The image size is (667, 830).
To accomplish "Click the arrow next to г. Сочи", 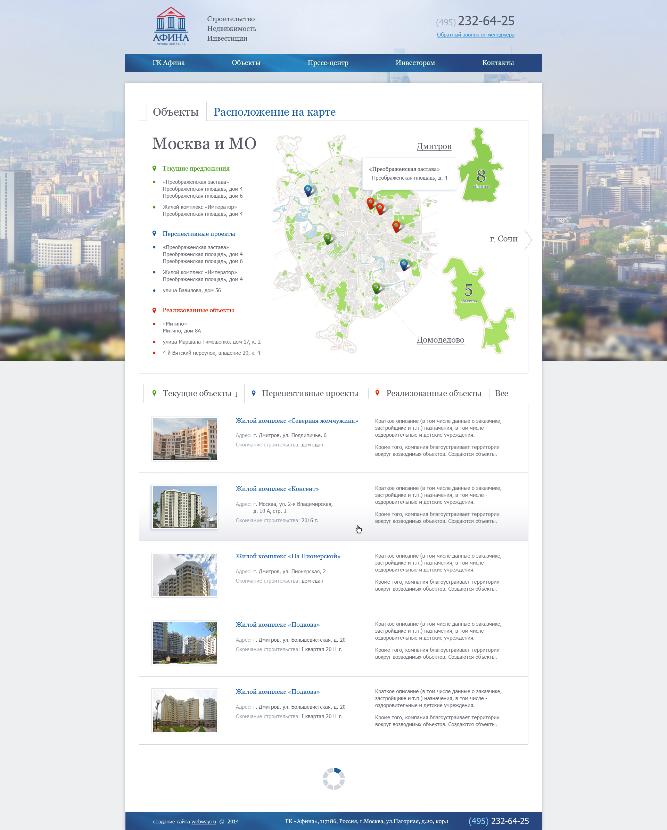I will pos(527,239).
